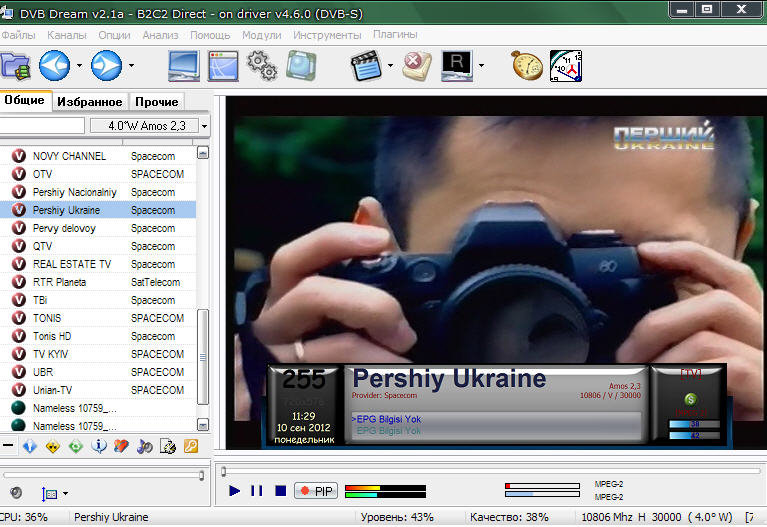Viewport: 767px width, 527px height.
Task: Pause playback with the pause button
Action: coord(257,490)
